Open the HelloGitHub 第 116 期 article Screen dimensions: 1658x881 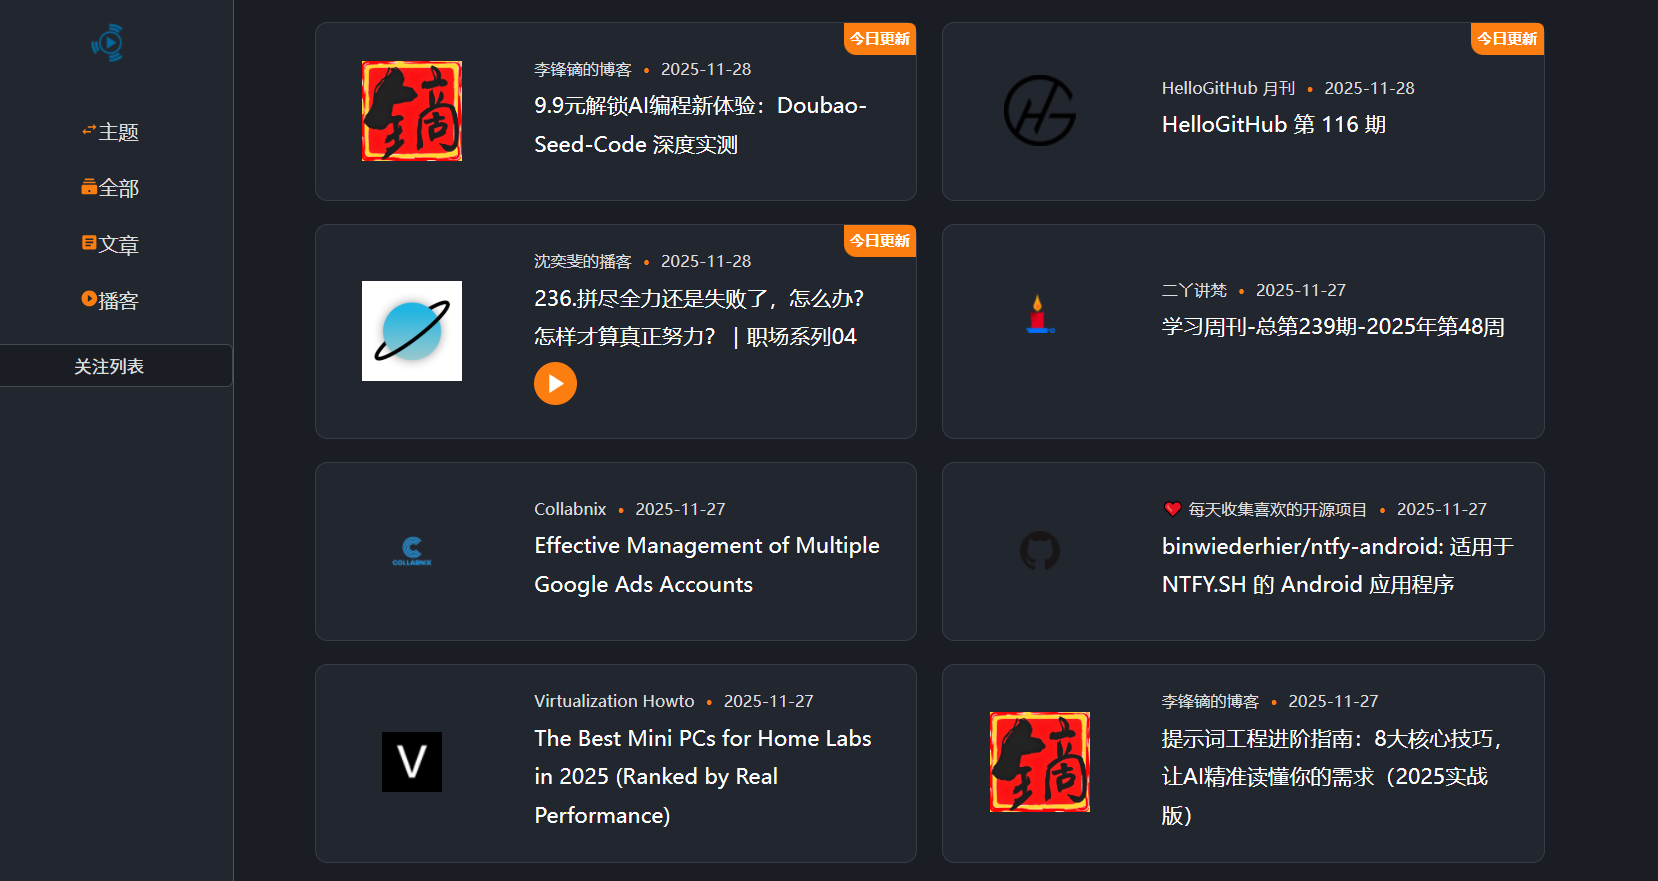(1273, 125)
